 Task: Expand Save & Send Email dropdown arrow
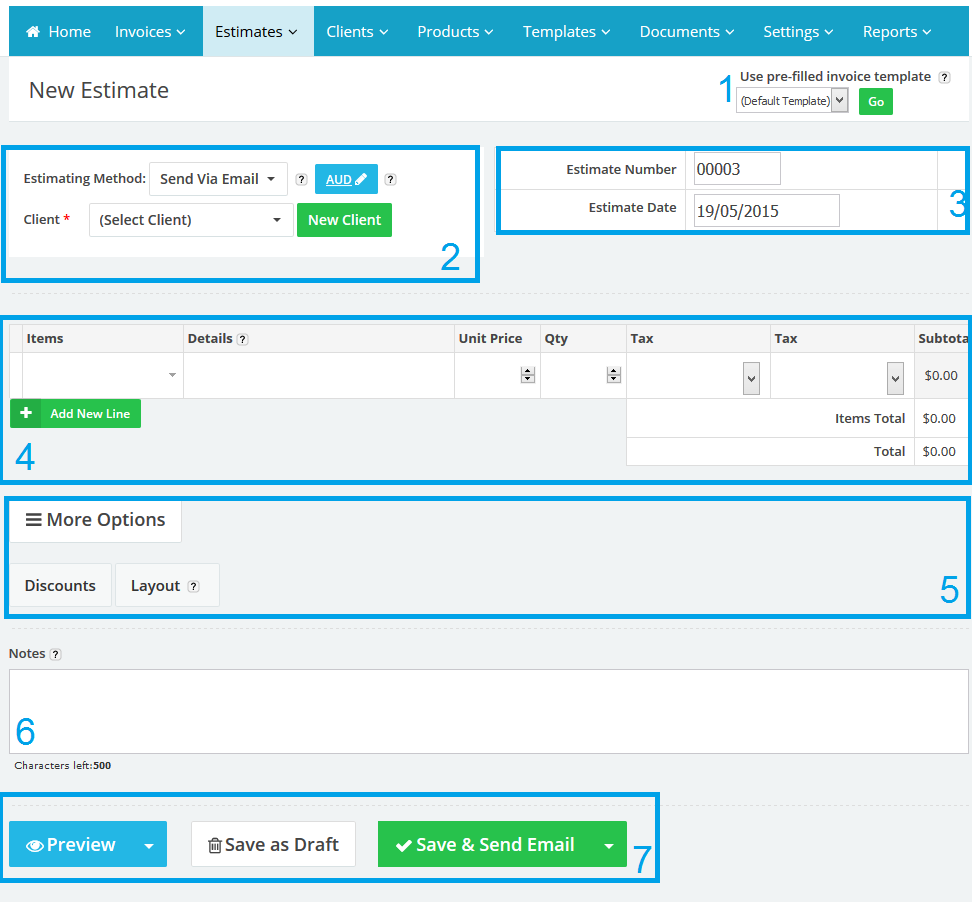click(x=608, y=845)
